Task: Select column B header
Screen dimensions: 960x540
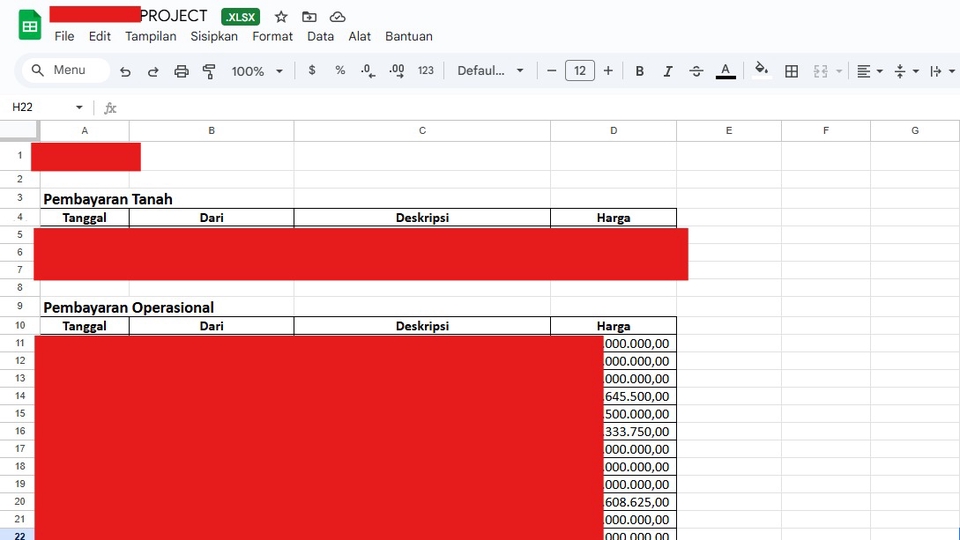Action: pyautogui.click(x=211, y=130)
